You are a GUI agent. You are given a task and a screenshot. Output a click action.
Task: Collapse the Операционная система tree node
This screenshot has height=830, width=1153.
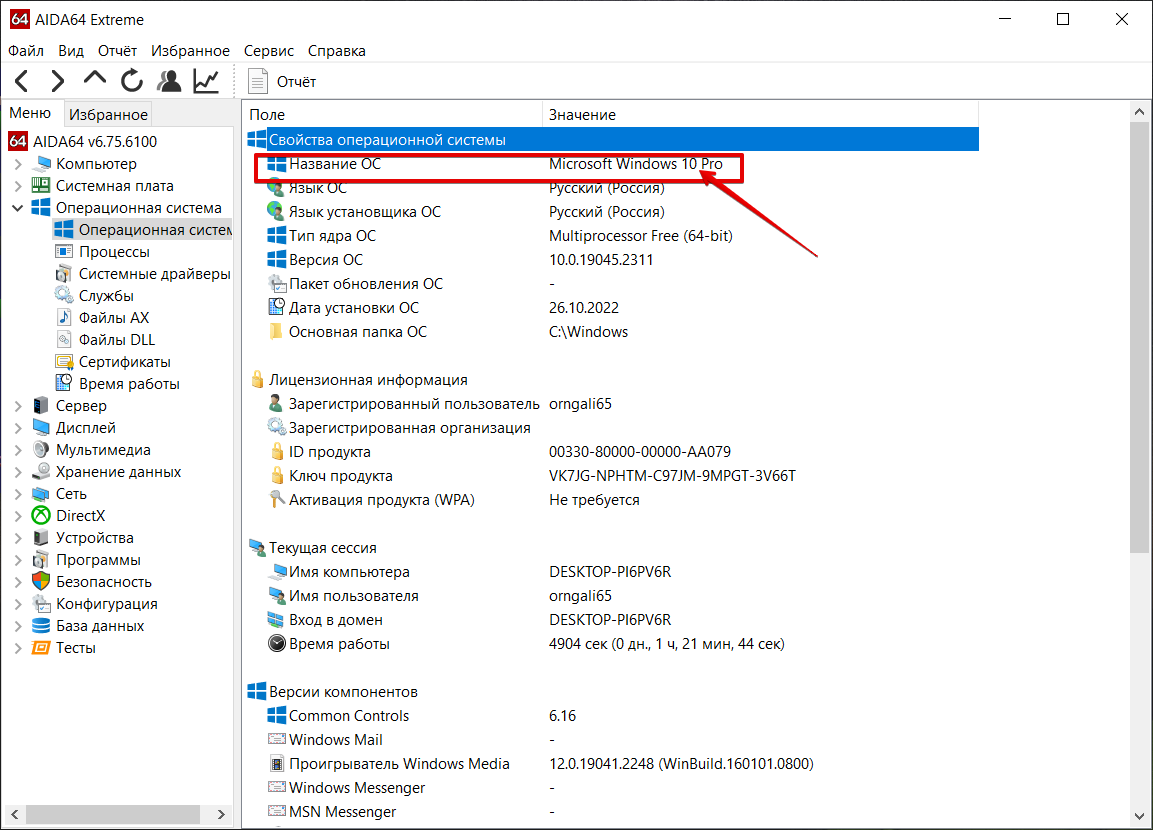(x=18, y=208)
